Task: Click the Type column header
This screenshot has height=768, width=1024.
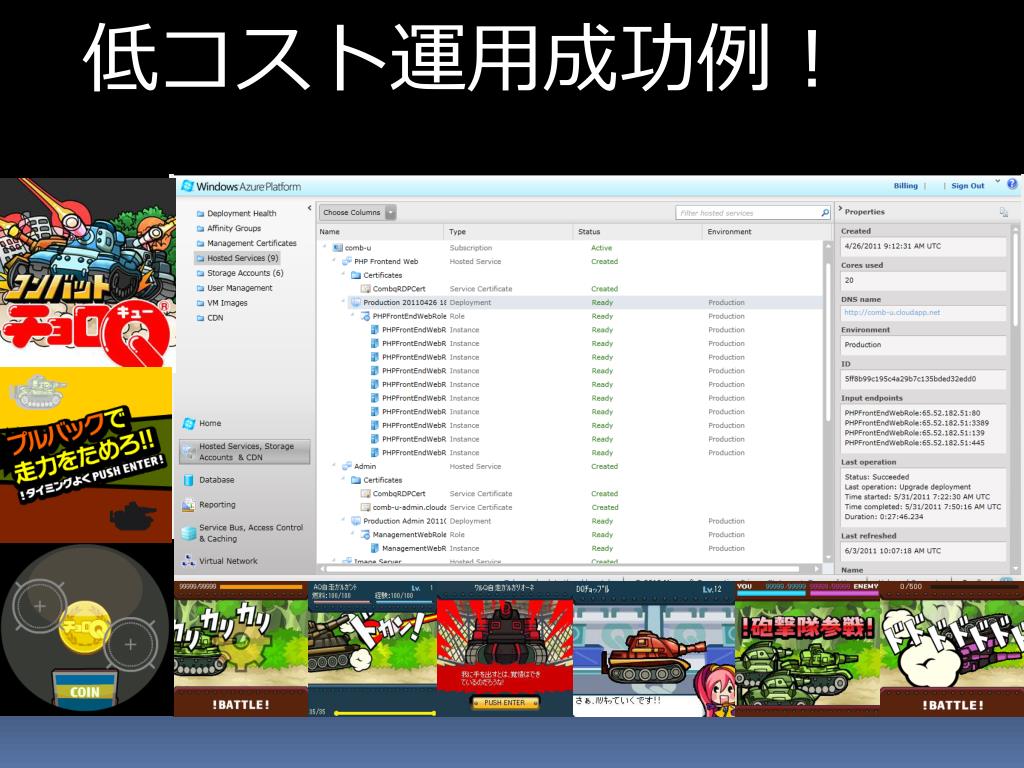Action: [509, 232]
